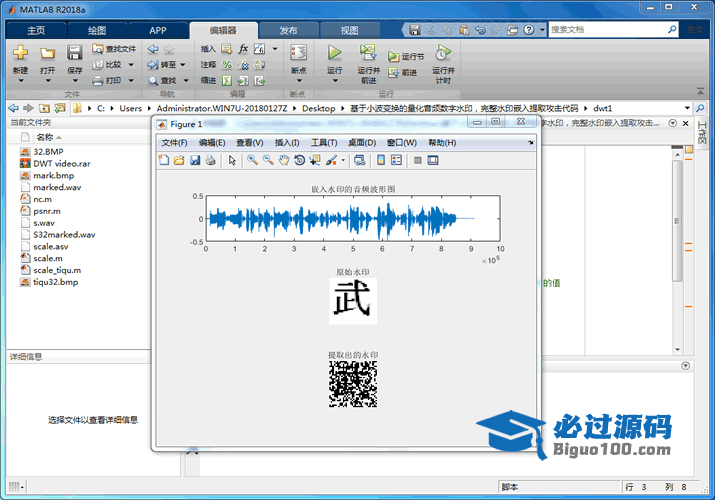The height and width of the screenshot is (500, 715).
Task: Click Print Figure icon in Figure 1 toolbar
Action: coord(210,160)
